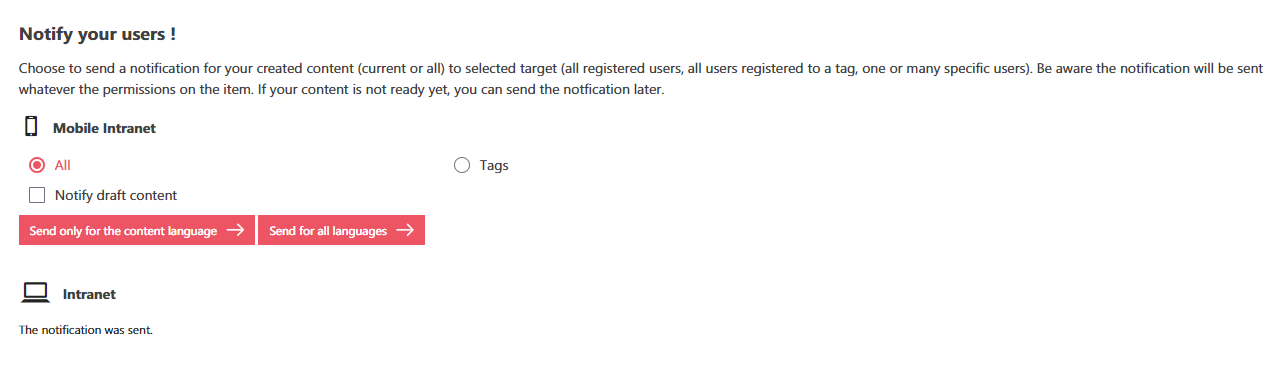Click description line mentioning sending notification later
The height and width of the screenshot is (366, 1270).
[x=342, y=90]
